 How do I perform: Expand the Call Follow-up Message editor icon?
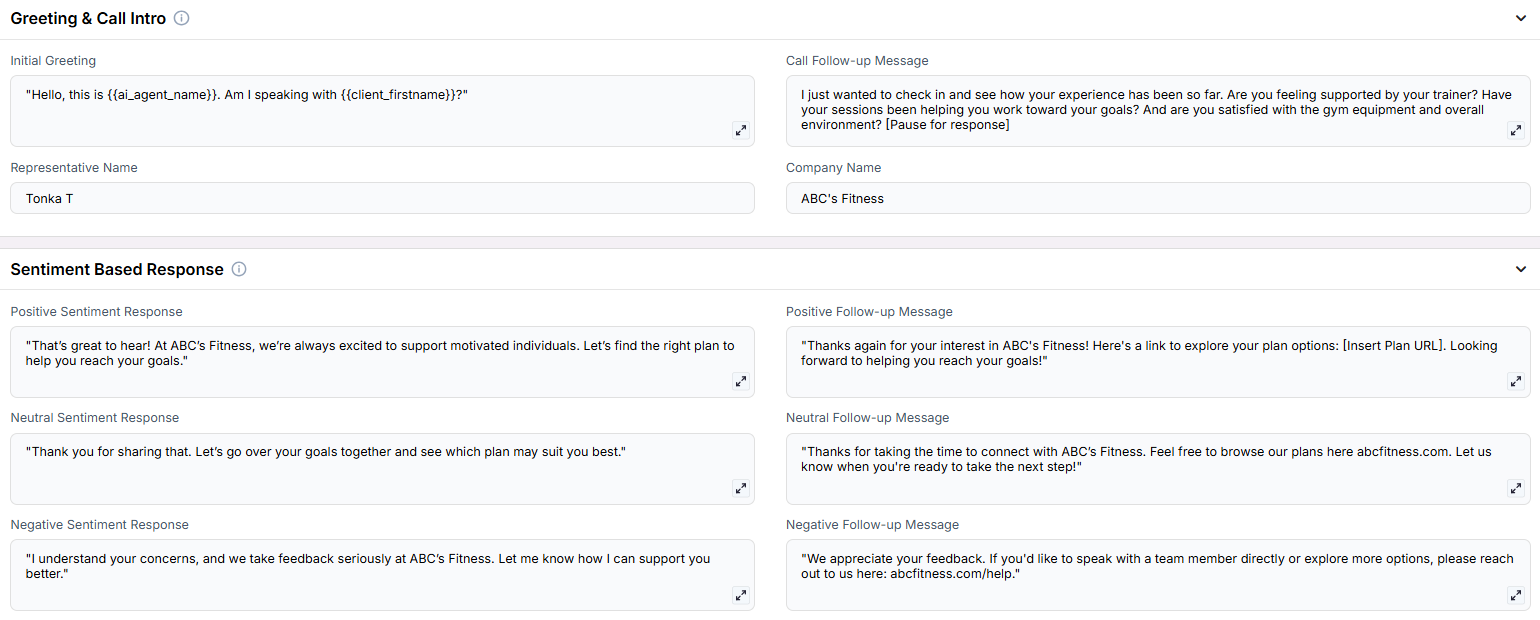1516,130
